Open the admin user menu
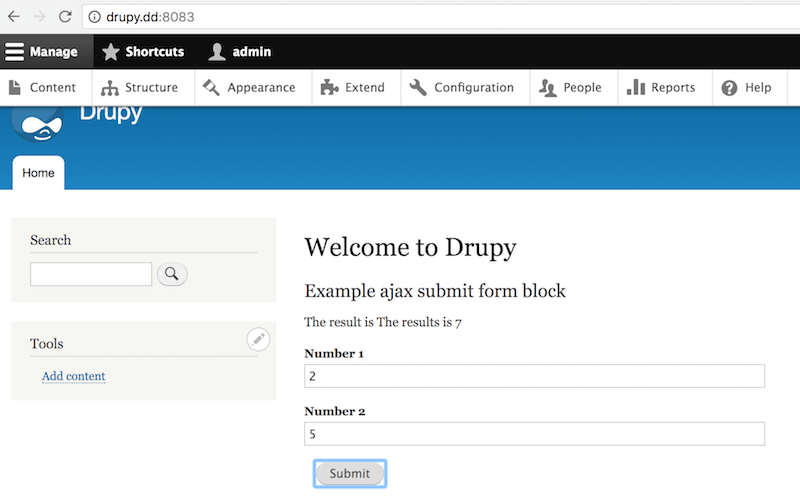 [240, 52]
